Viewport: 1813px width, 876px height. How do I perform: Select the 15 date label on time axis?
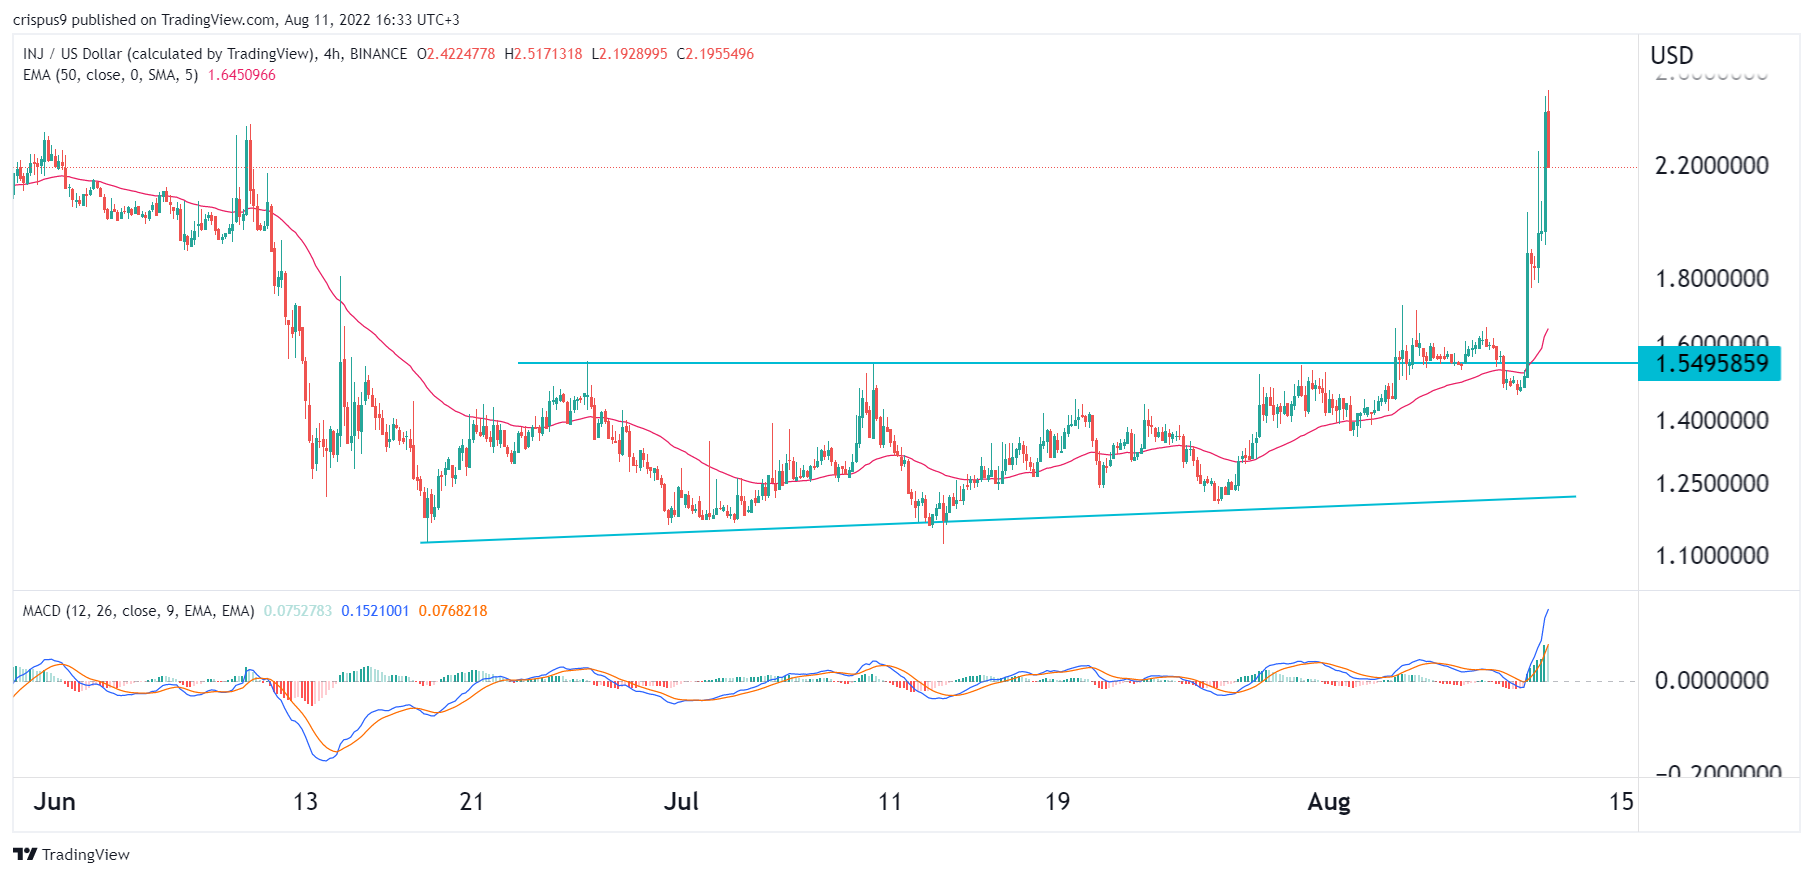point(1621,801)
